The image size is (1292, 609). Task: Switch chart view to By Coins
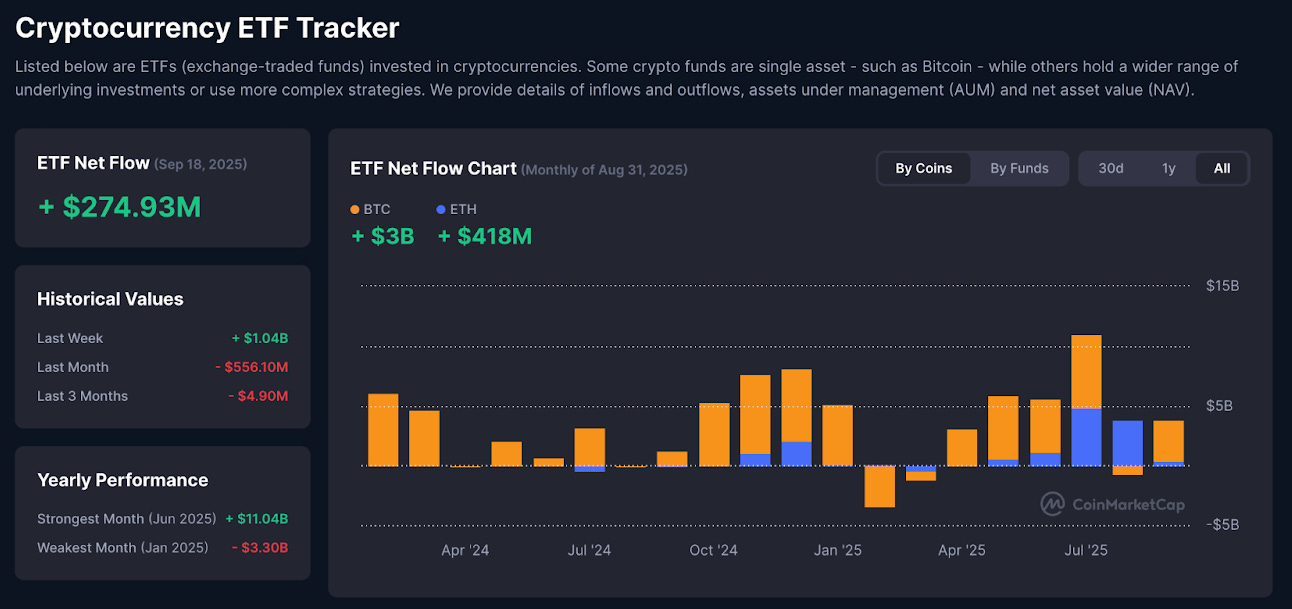(923, 168)
